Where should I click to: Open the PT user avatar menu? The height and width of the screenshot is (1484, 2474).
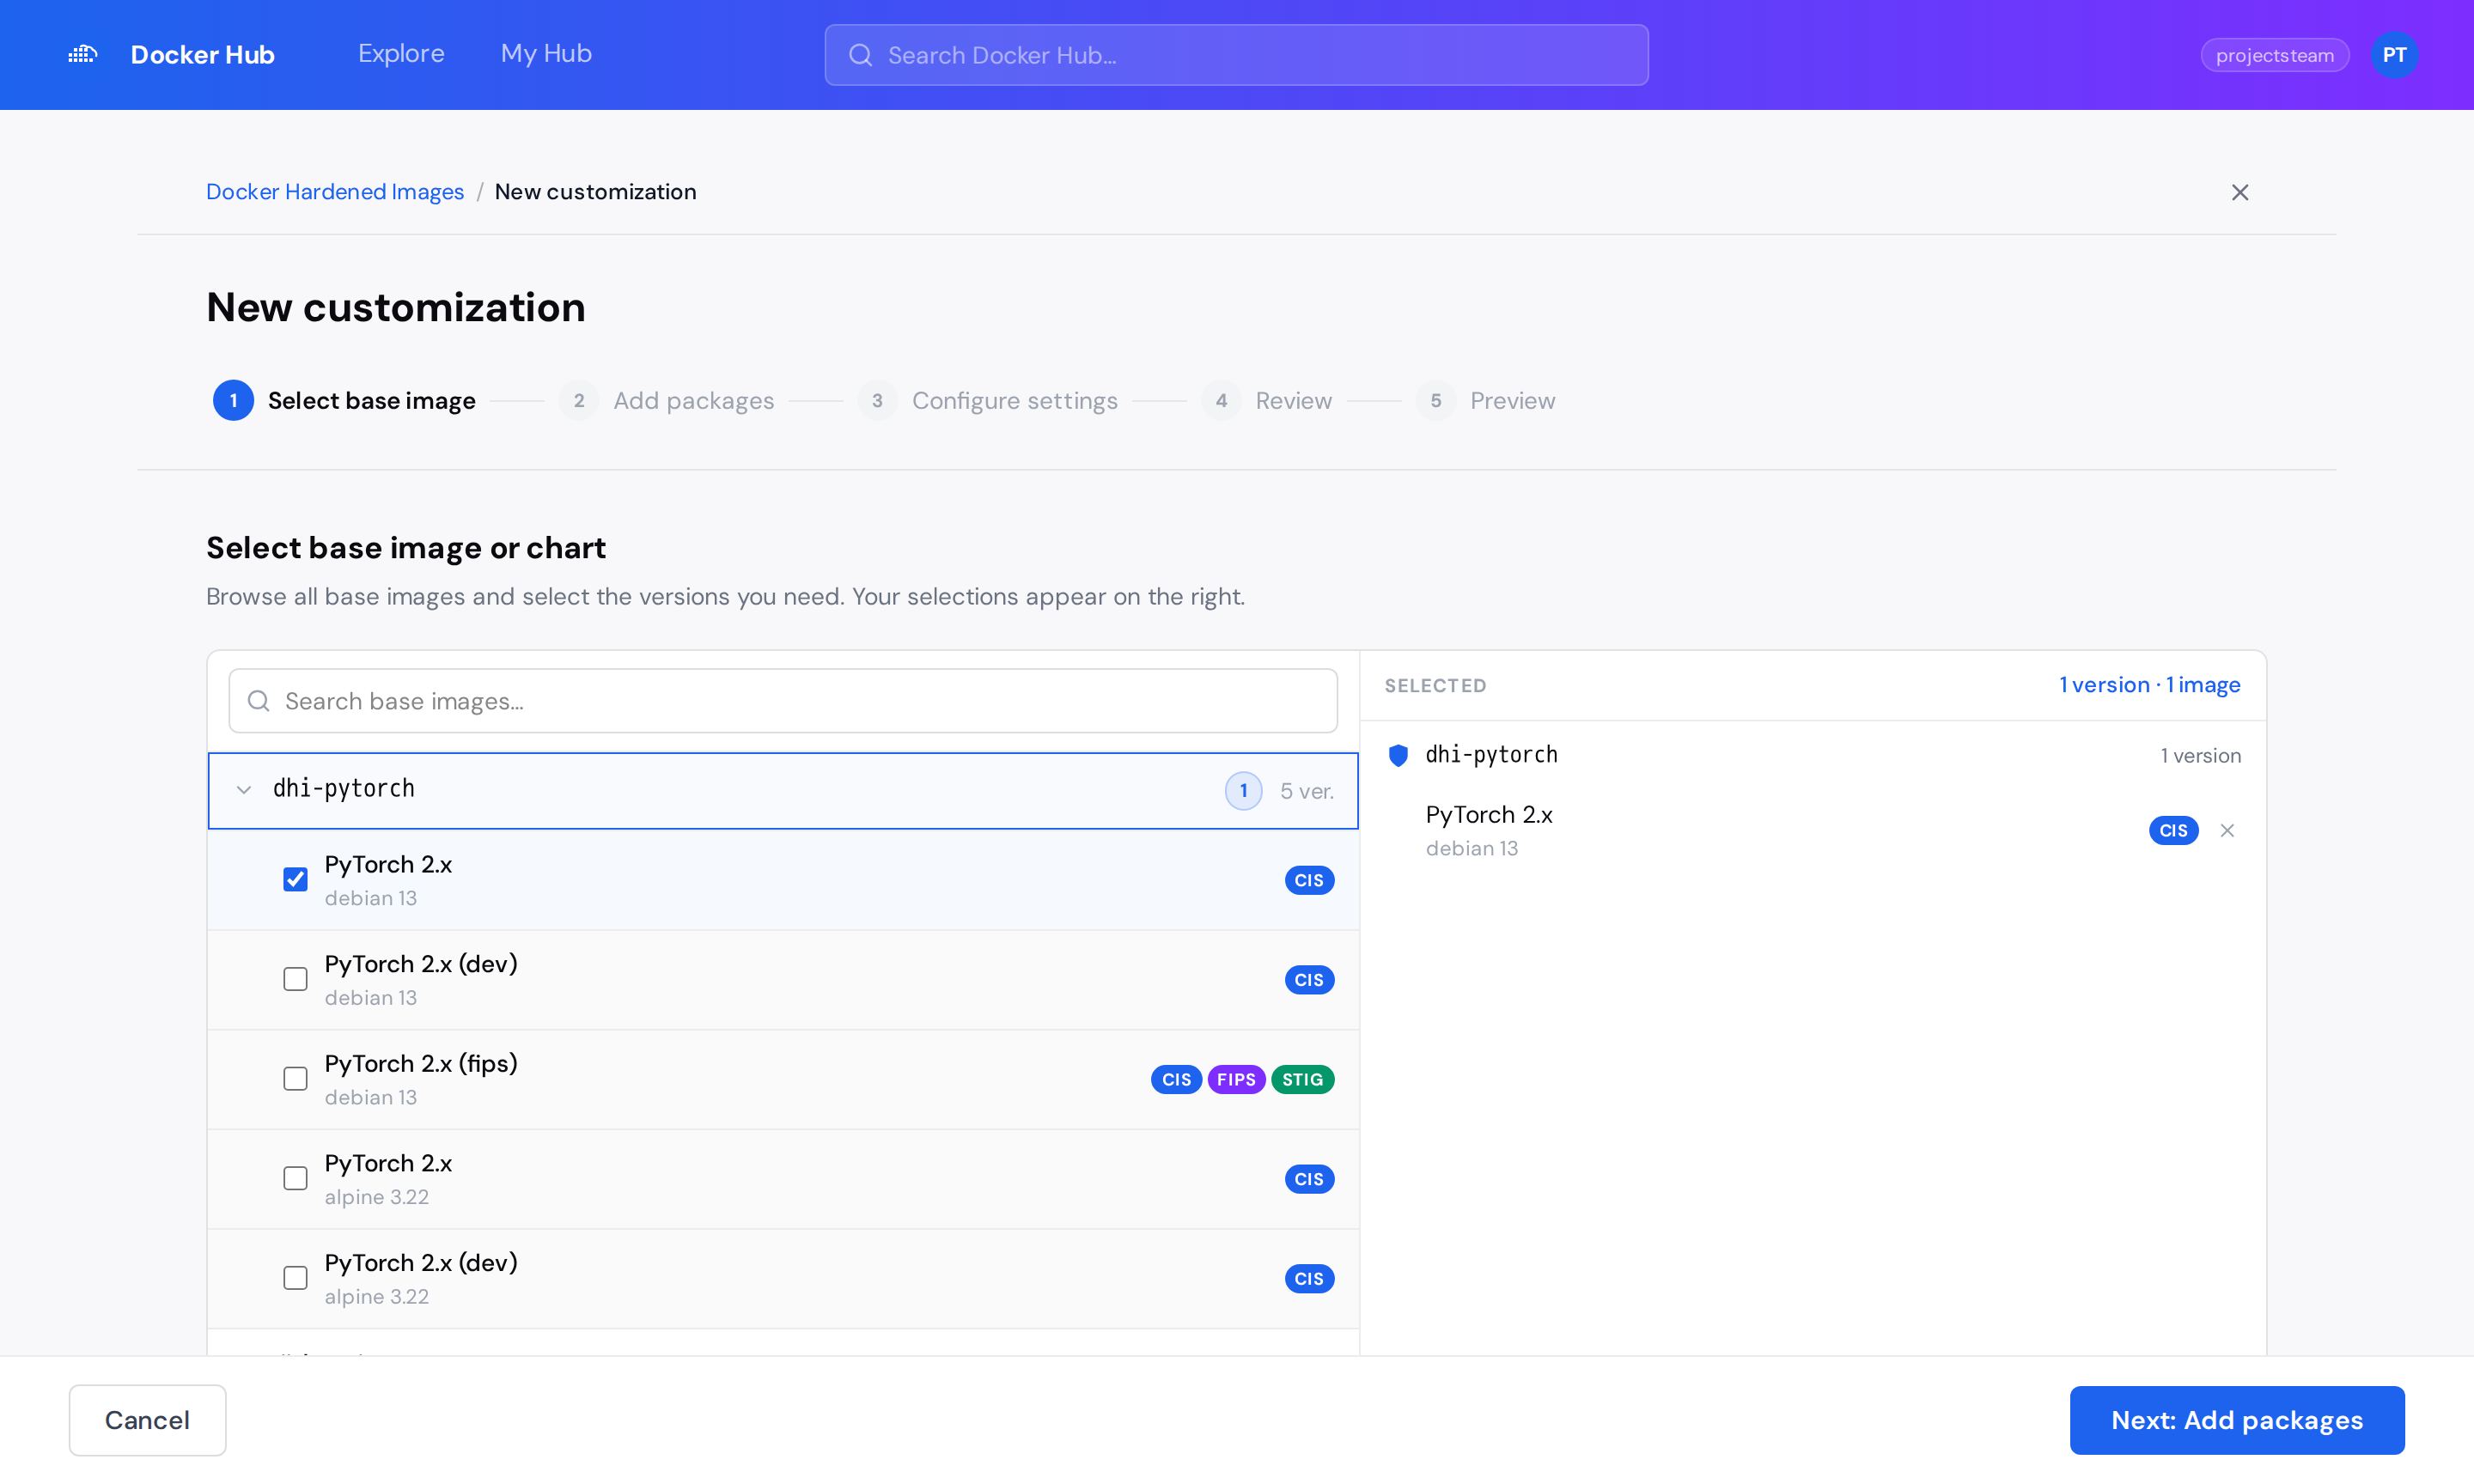pyautogui.click(x=2394, y=55)
